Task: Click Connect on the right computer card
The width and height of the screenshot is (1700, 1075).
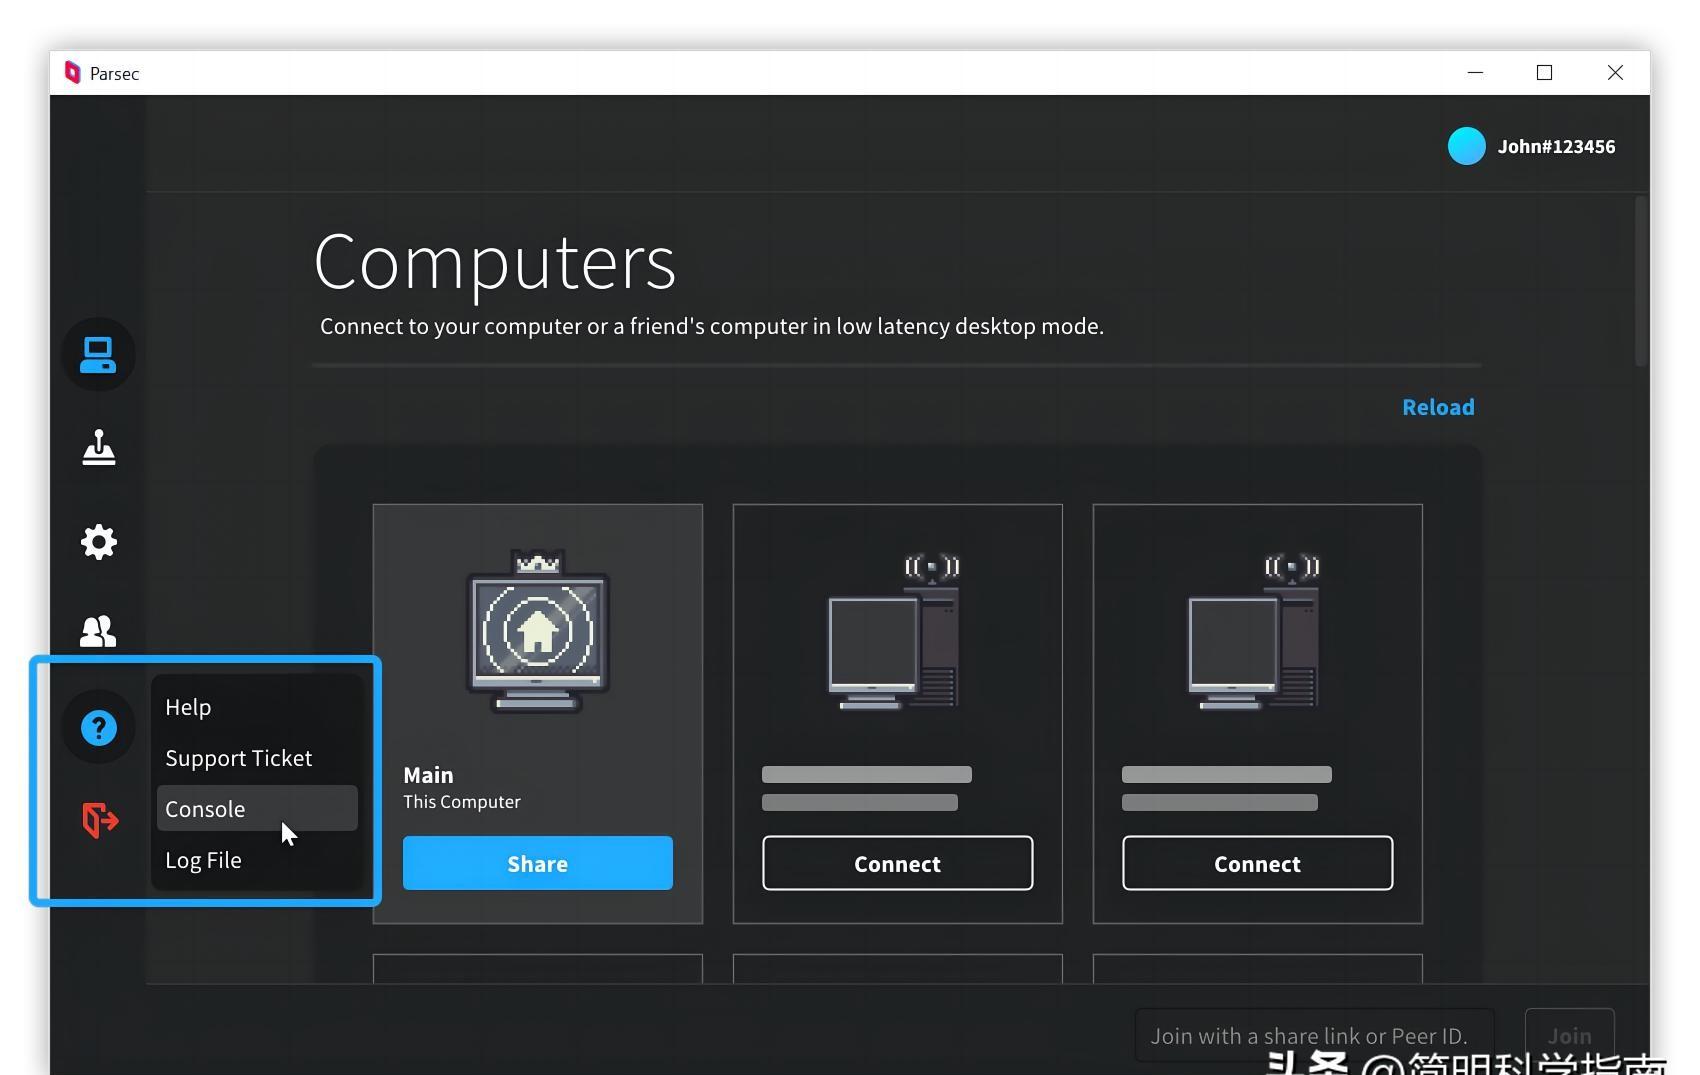Action: pos(1258,863)
